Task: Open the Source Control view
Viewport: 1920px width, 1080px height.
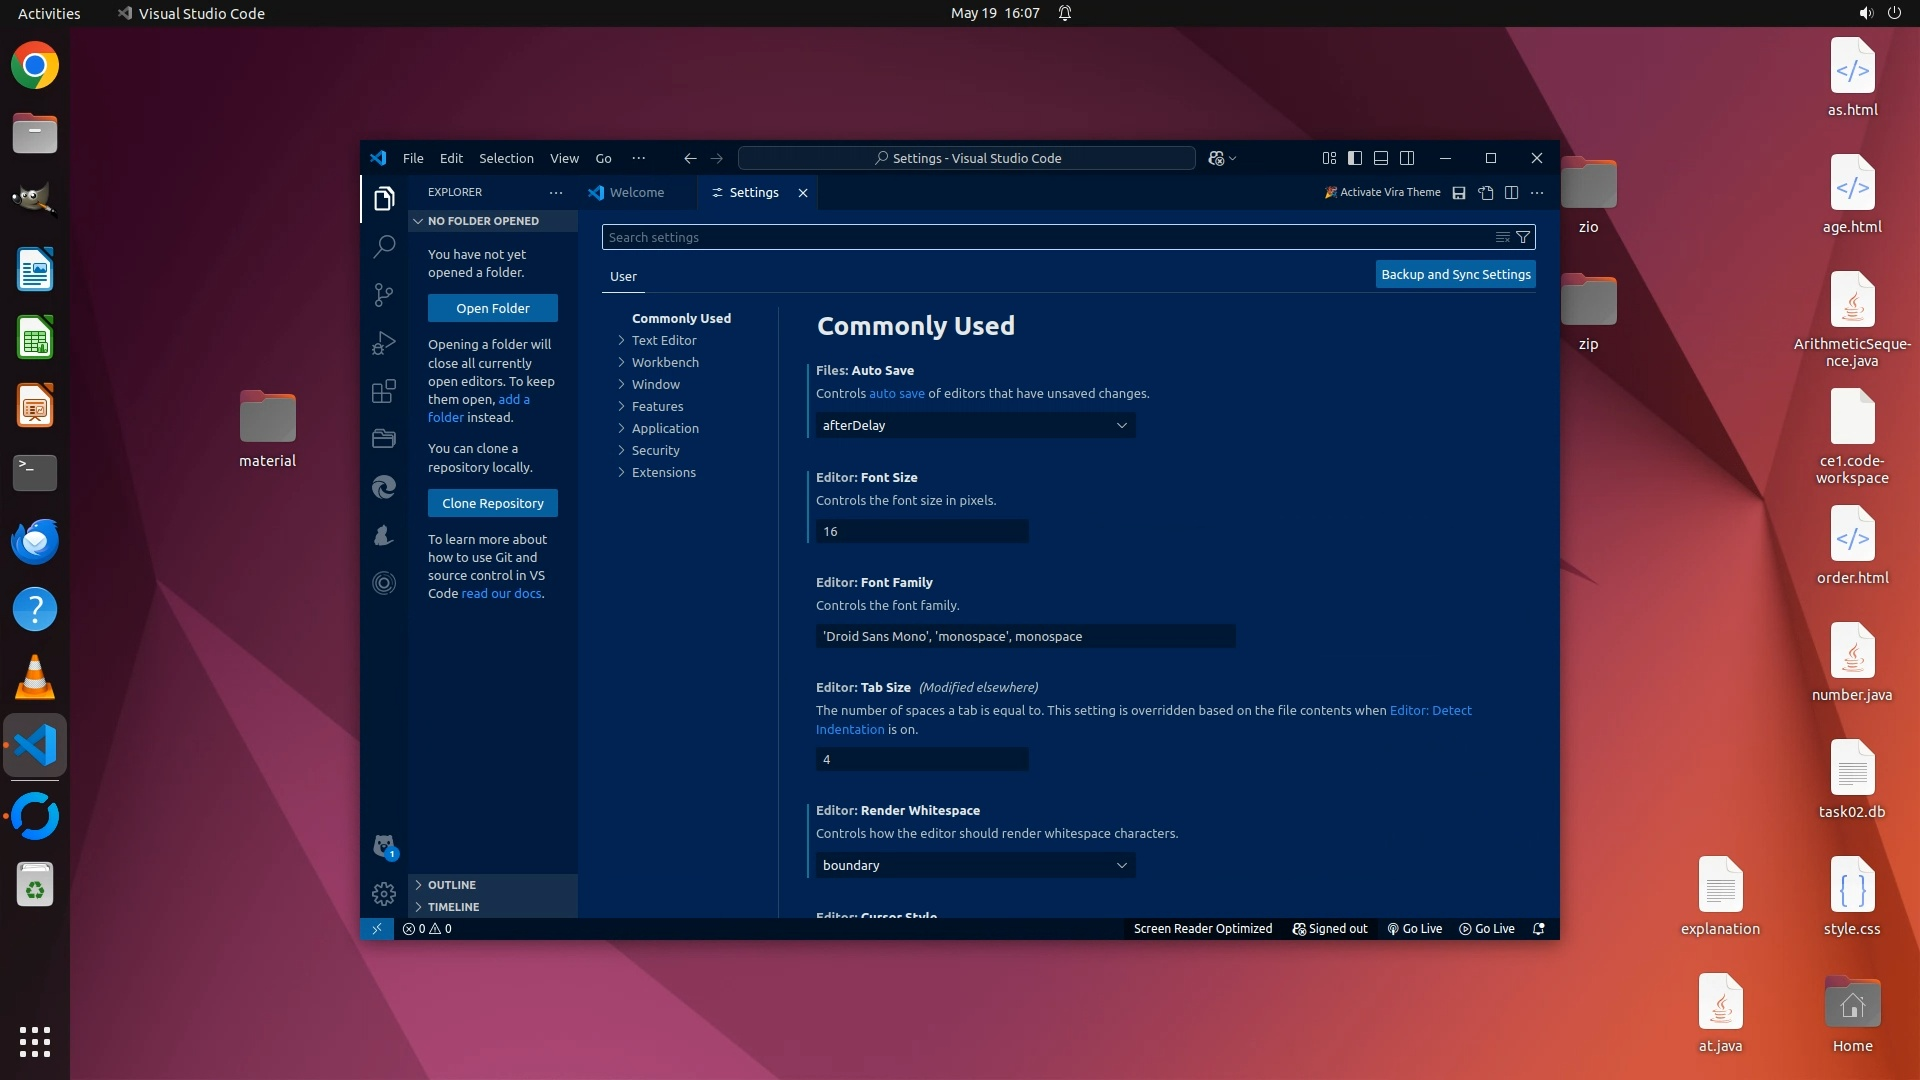Action: pyautogui.click(x=384, y=294)
